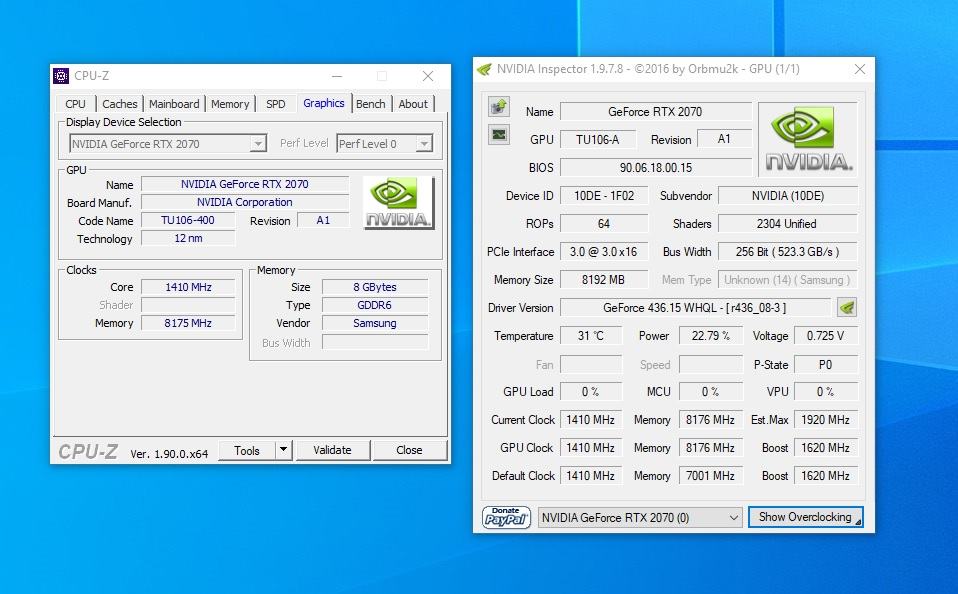Click the empty Bus Width field in CPU-Z
Viewport: 958px width, 594px height.
click(x=375, y=342)
